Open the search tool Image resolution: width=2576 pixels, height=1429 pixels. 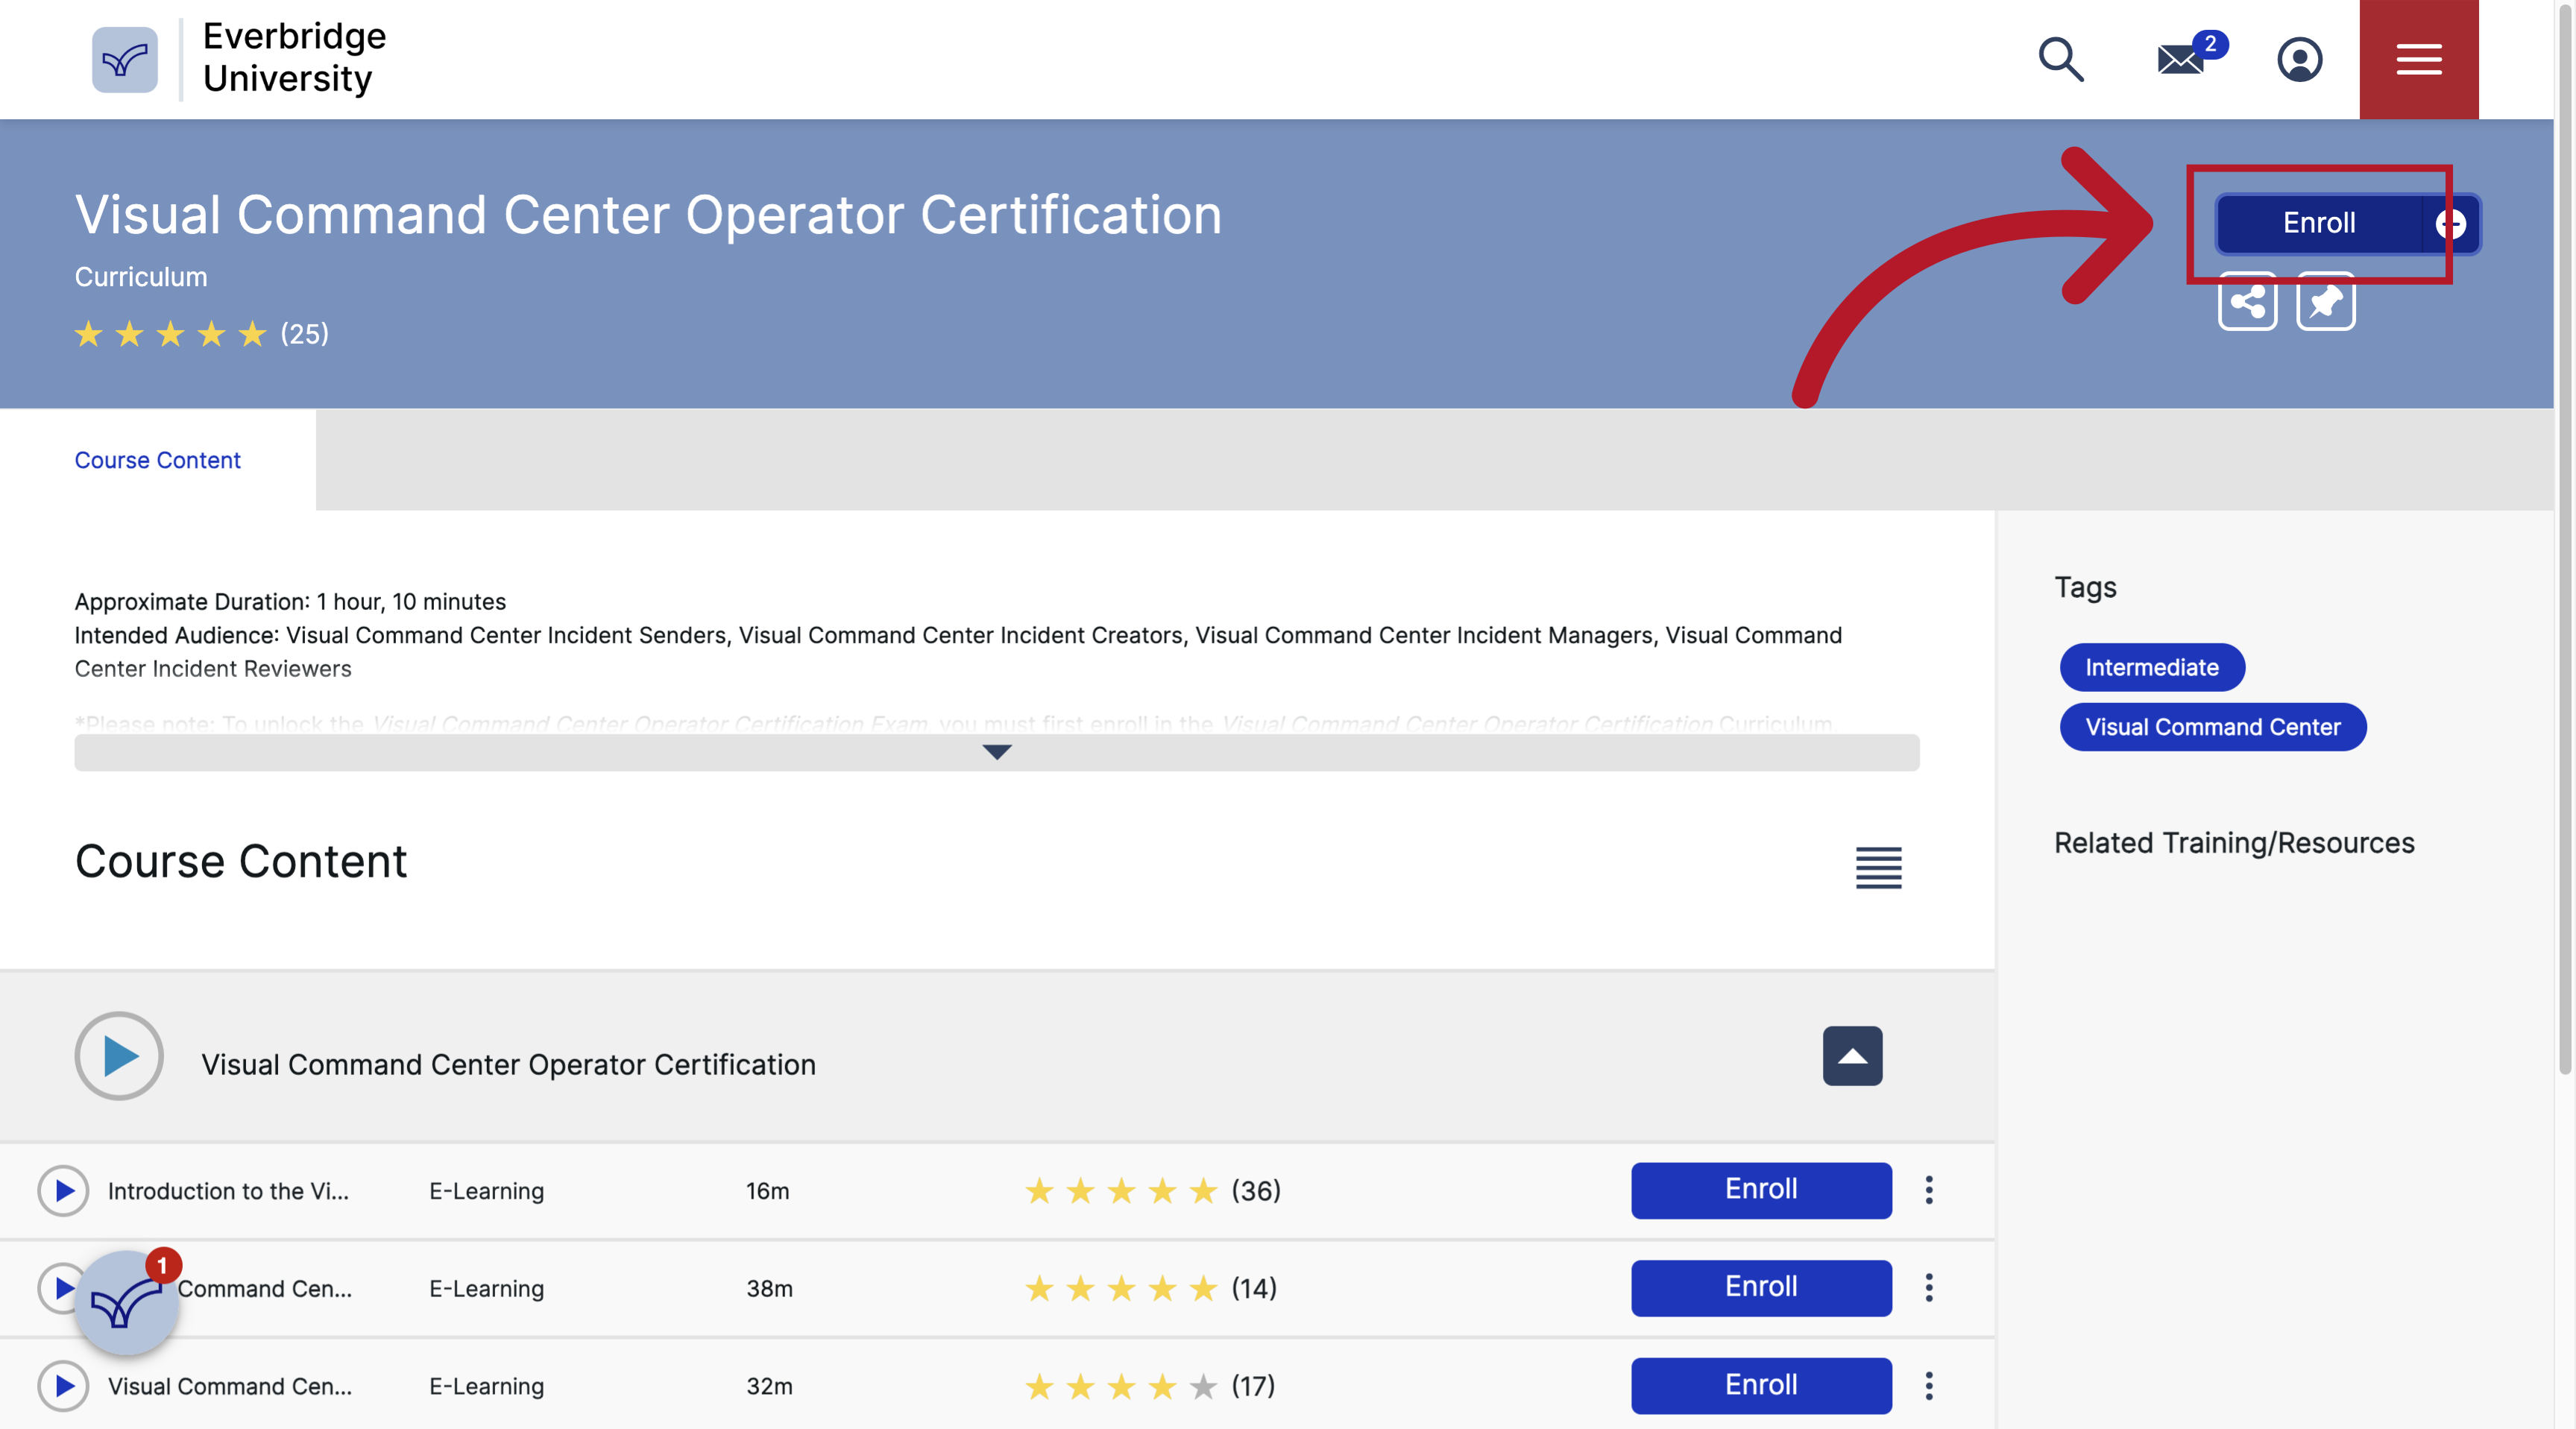click(x=2061, y=60)
